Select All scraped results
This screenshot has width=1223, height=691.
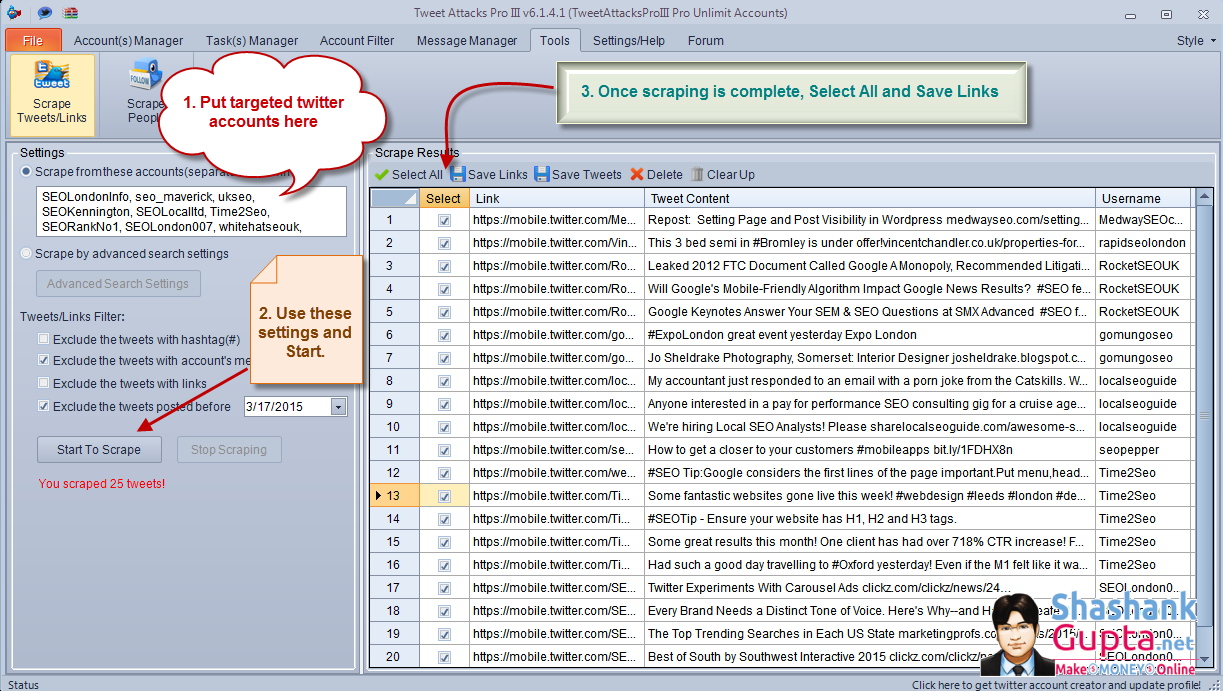(x=409, y=174)
